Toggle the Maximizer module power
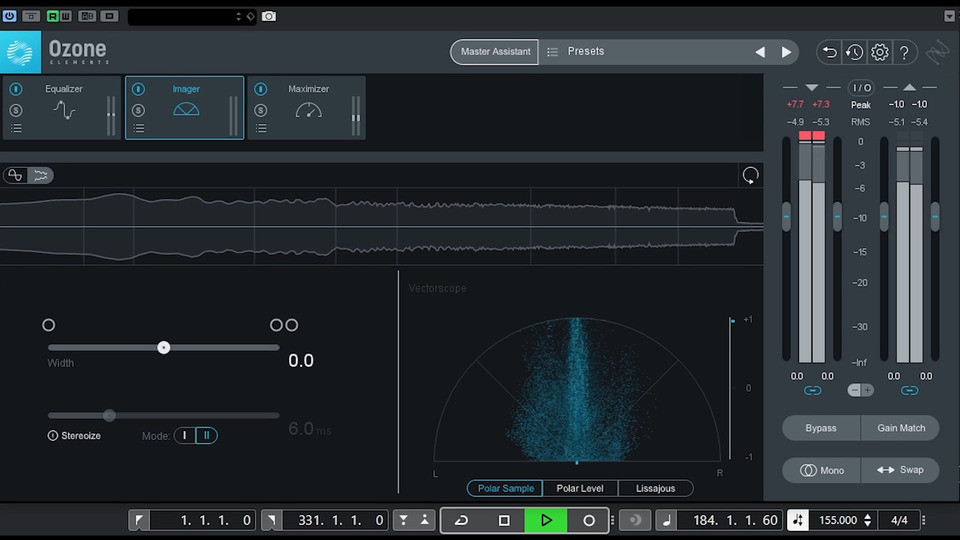The height and width of the screenshot is (540, 960). click(x=261, y=89)
